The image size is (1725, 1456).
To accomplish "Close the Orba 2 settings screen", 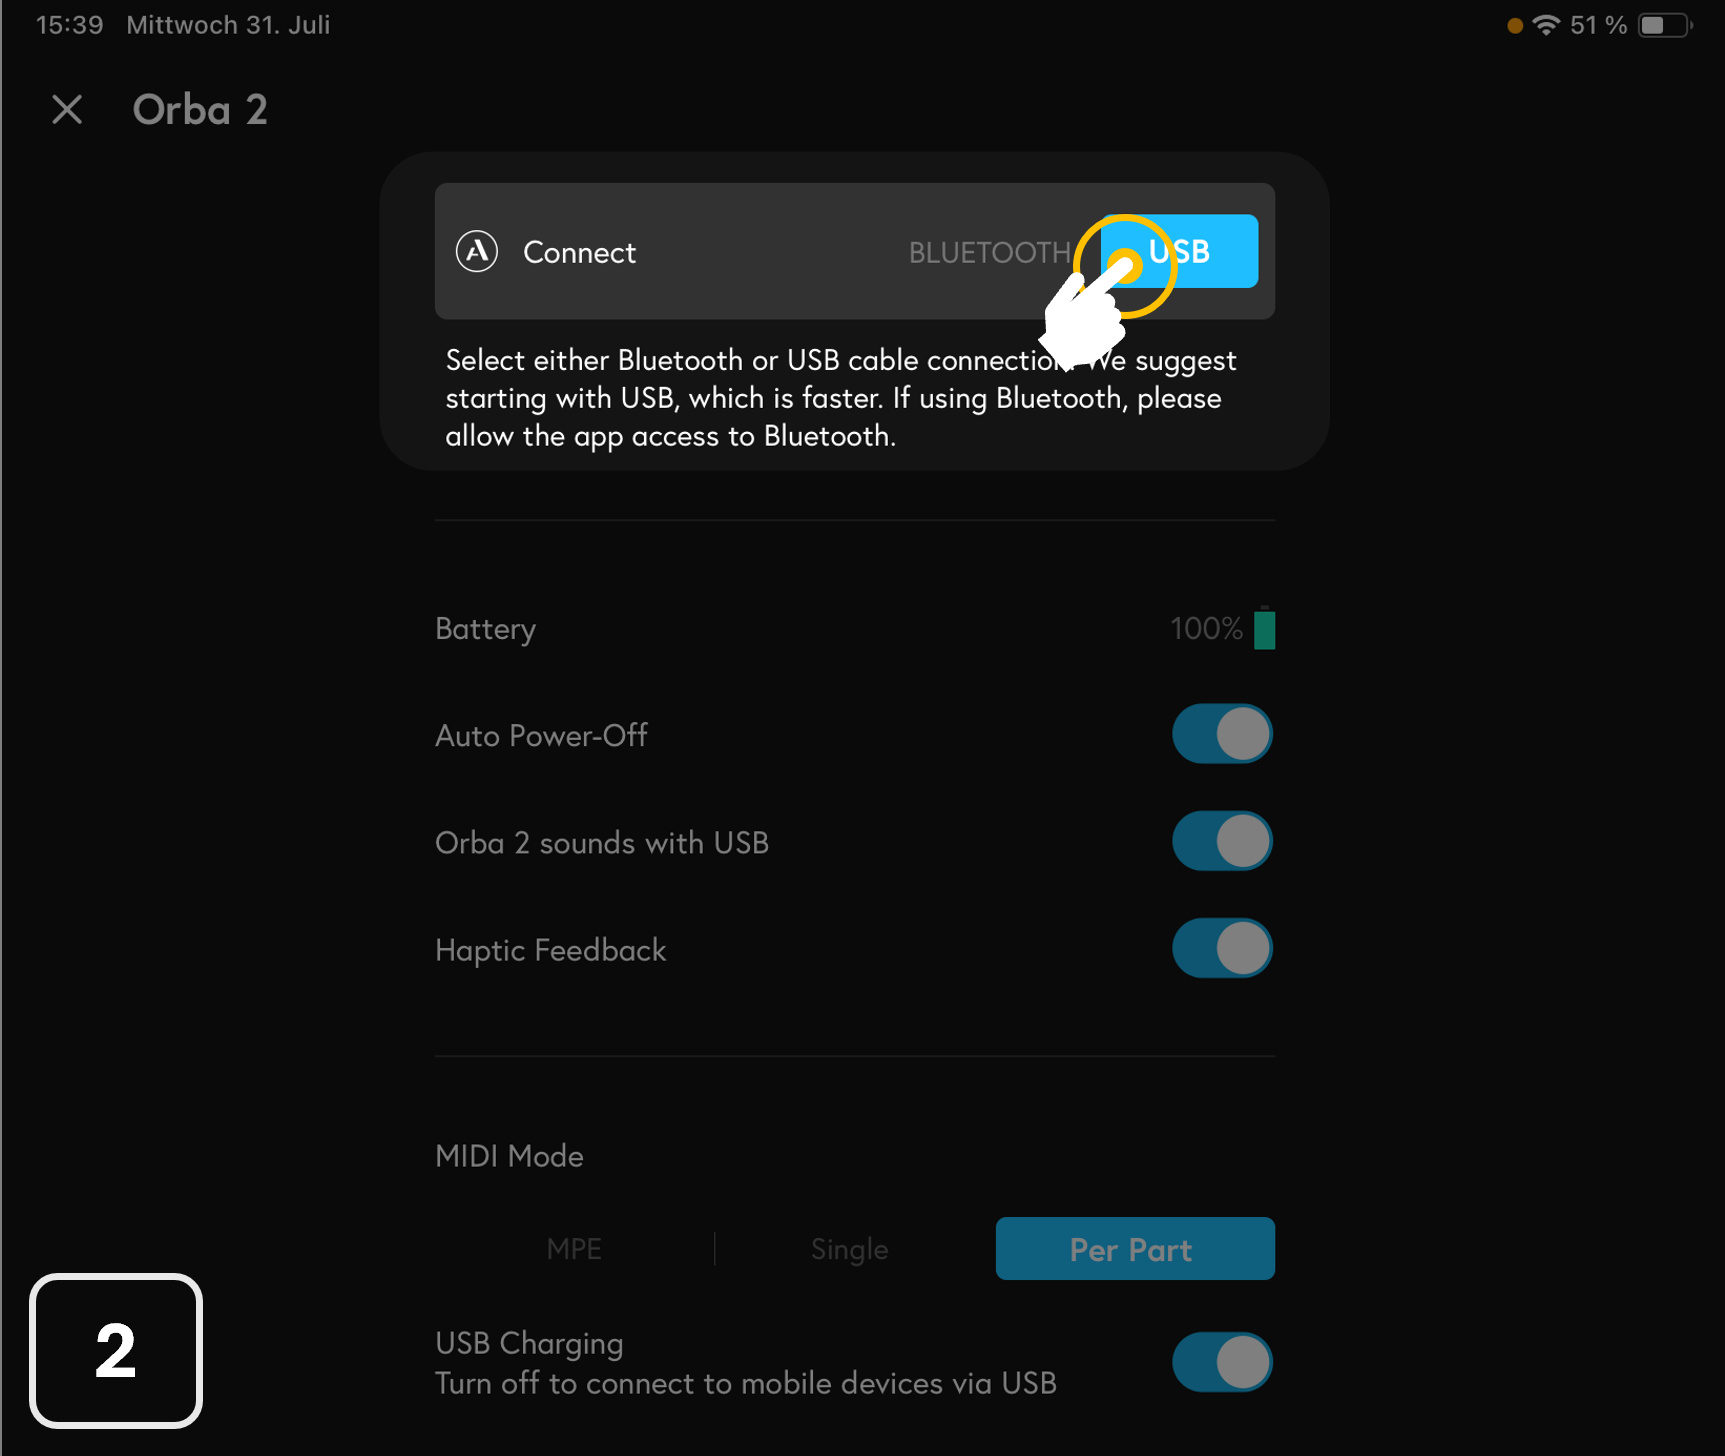I will tap(67, 109).
